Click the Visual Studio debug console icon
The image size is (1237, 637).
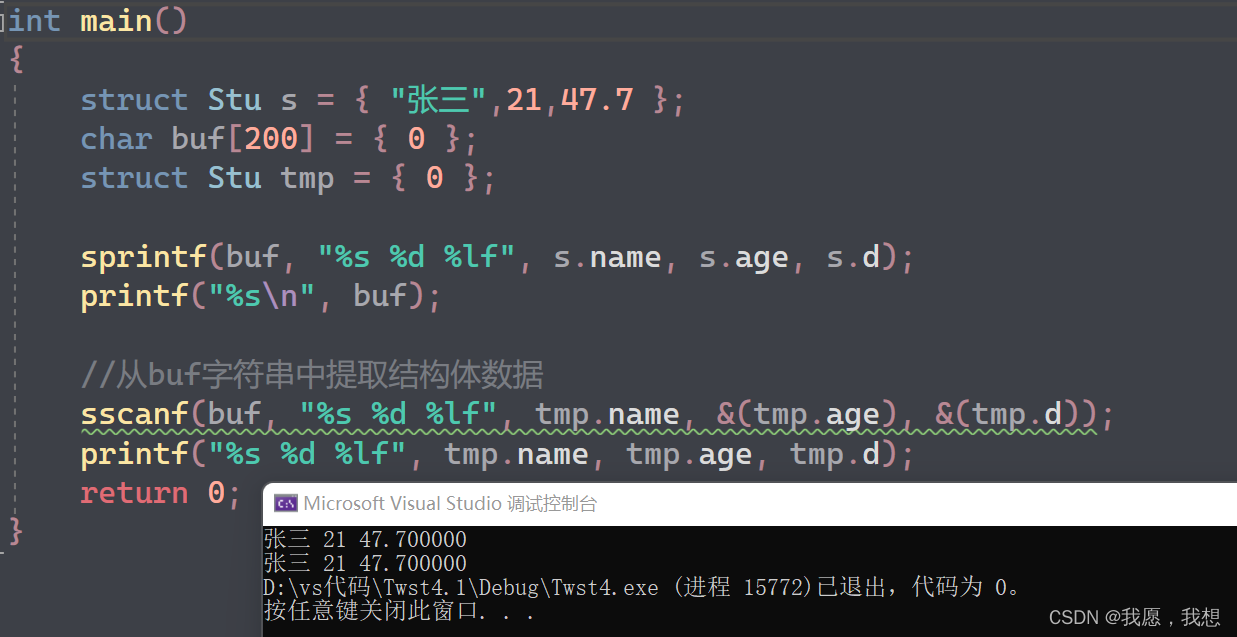point(286,504)
